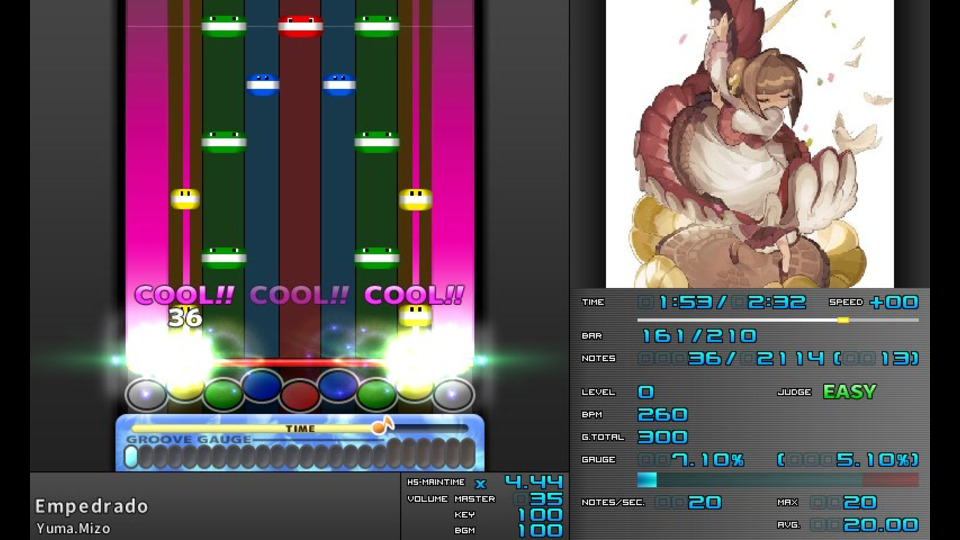Click the AVG. 20.00 value
This screenshot has width=960, height=540.
[864, 525]
